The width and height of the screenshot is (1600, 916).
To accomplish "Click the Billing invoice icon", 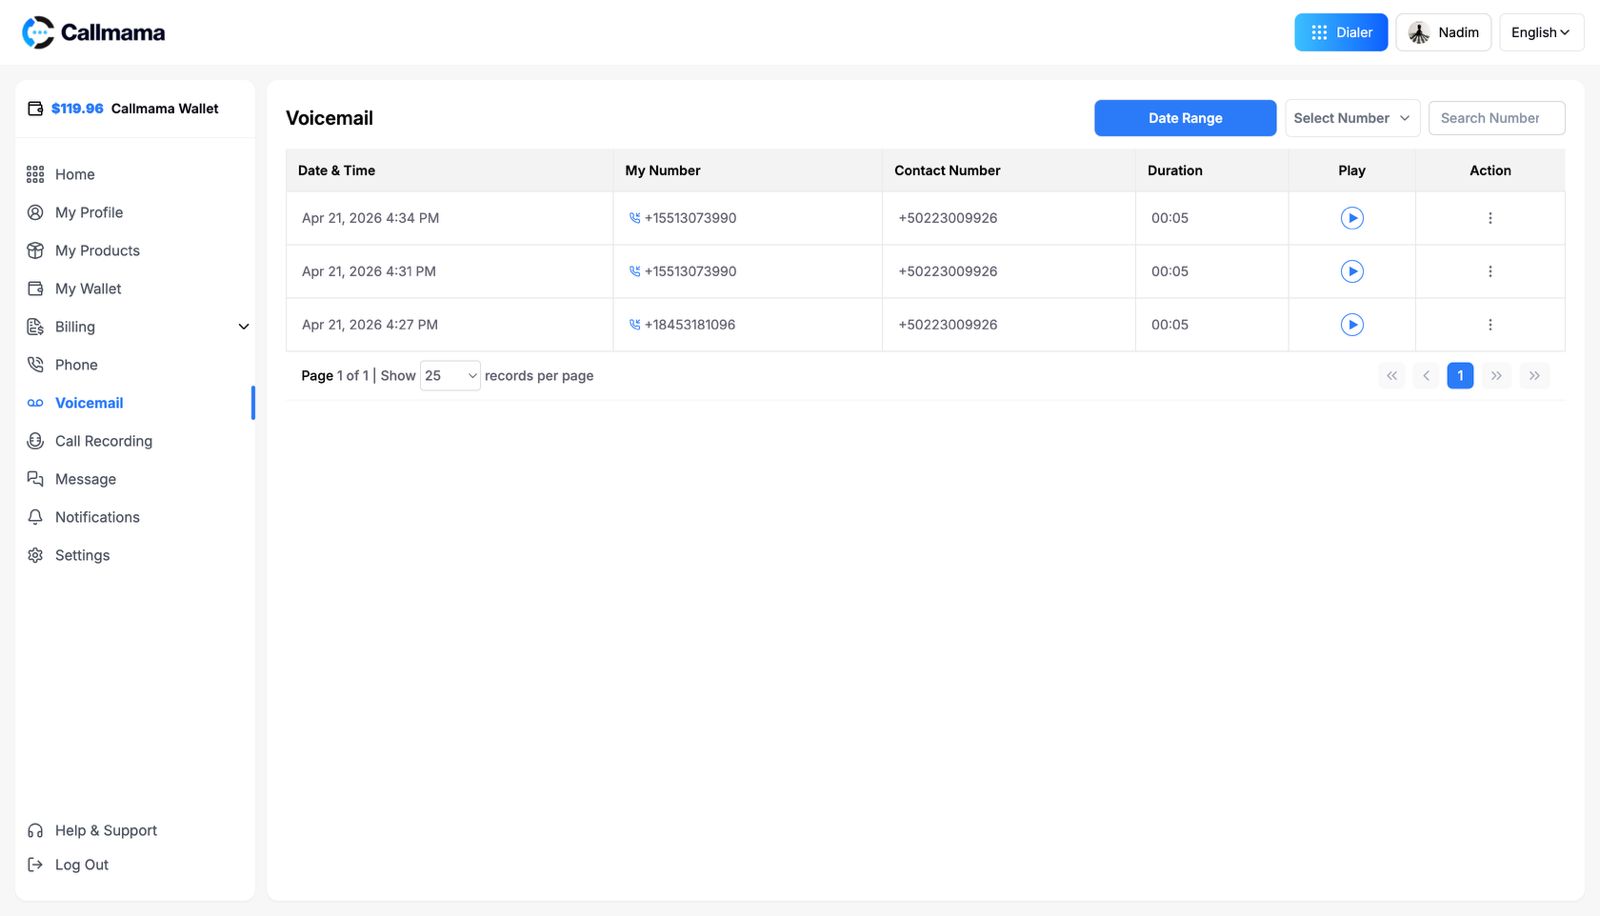I will tap(35, 326).
